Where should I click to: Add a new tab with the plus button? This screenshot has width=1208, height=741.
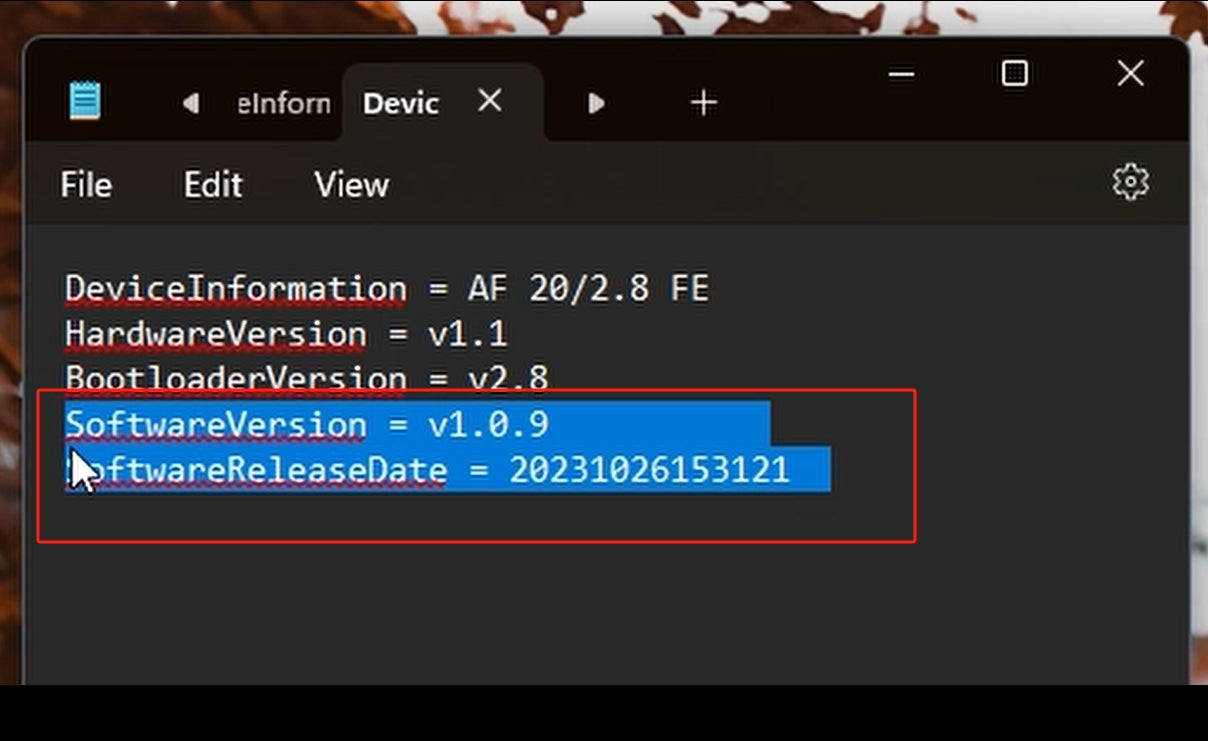click(x=704, y=102)
